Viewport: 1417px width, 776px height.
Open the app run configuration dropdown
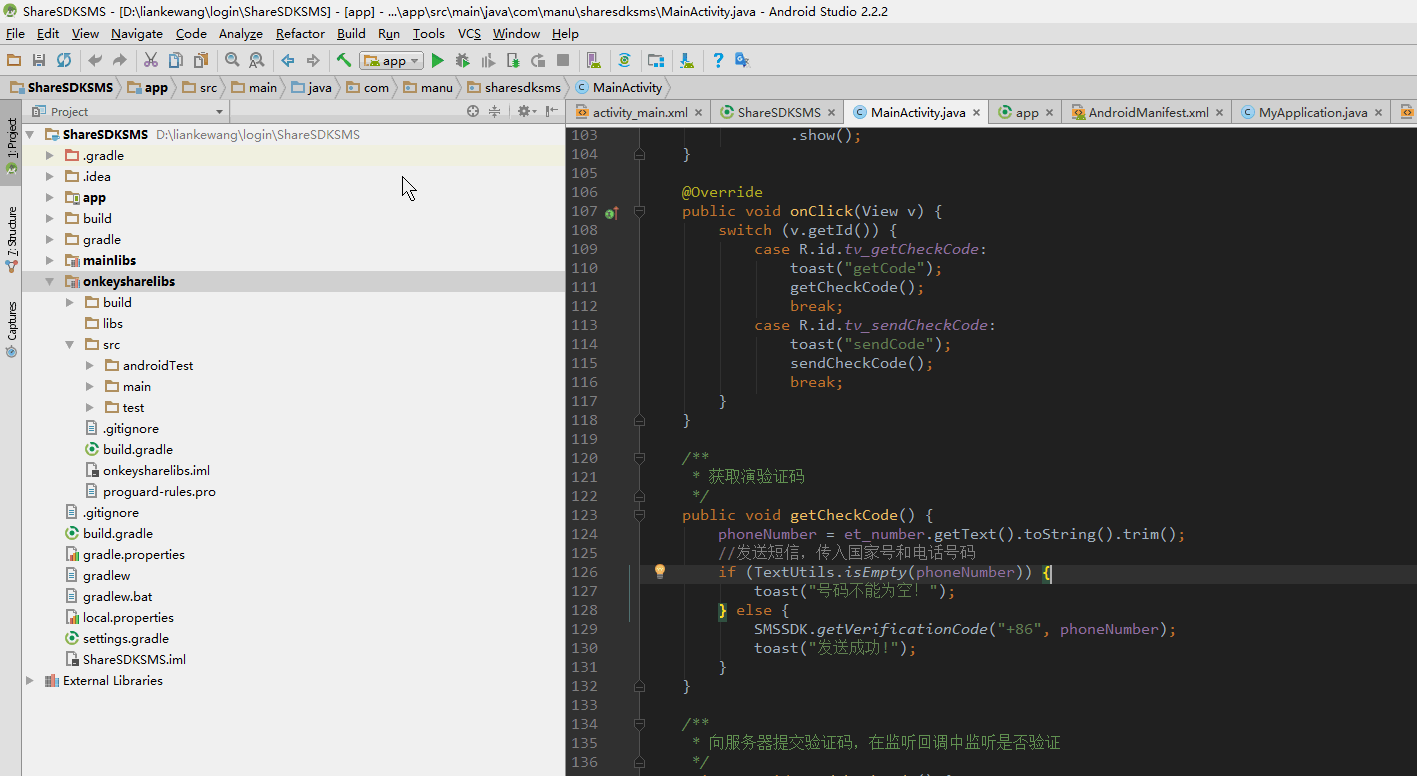pos(392,61)
